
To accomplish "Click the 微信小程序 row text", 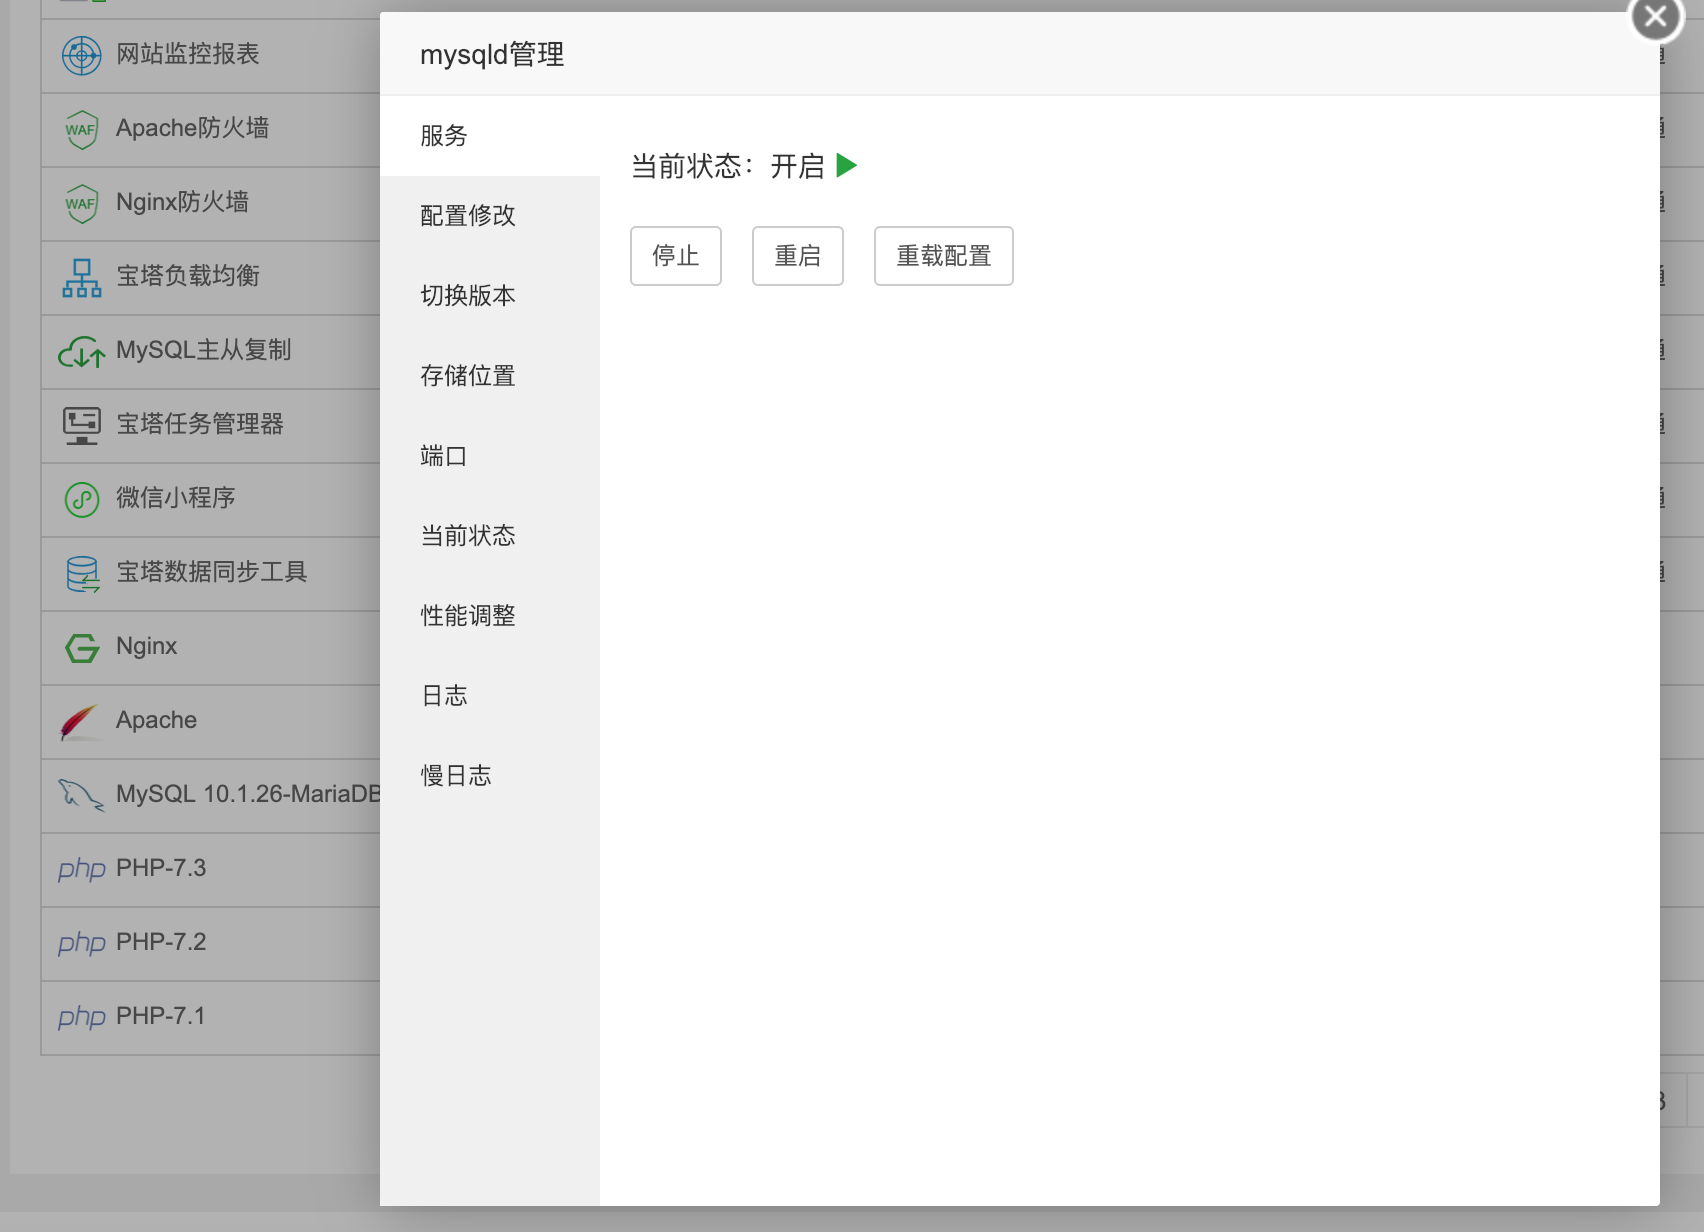I will (176, 498).
